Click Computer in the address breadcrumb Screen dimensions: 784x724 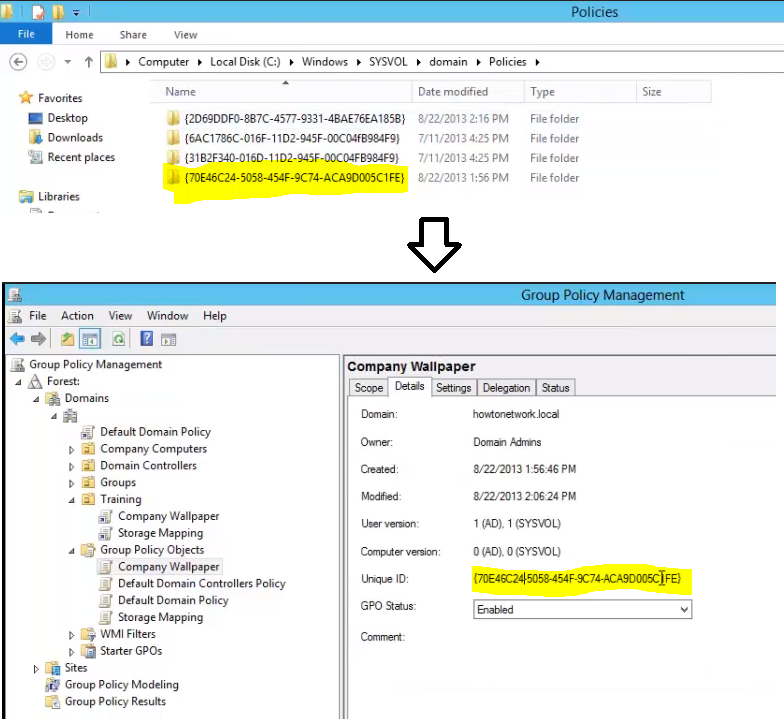(164, 62)
